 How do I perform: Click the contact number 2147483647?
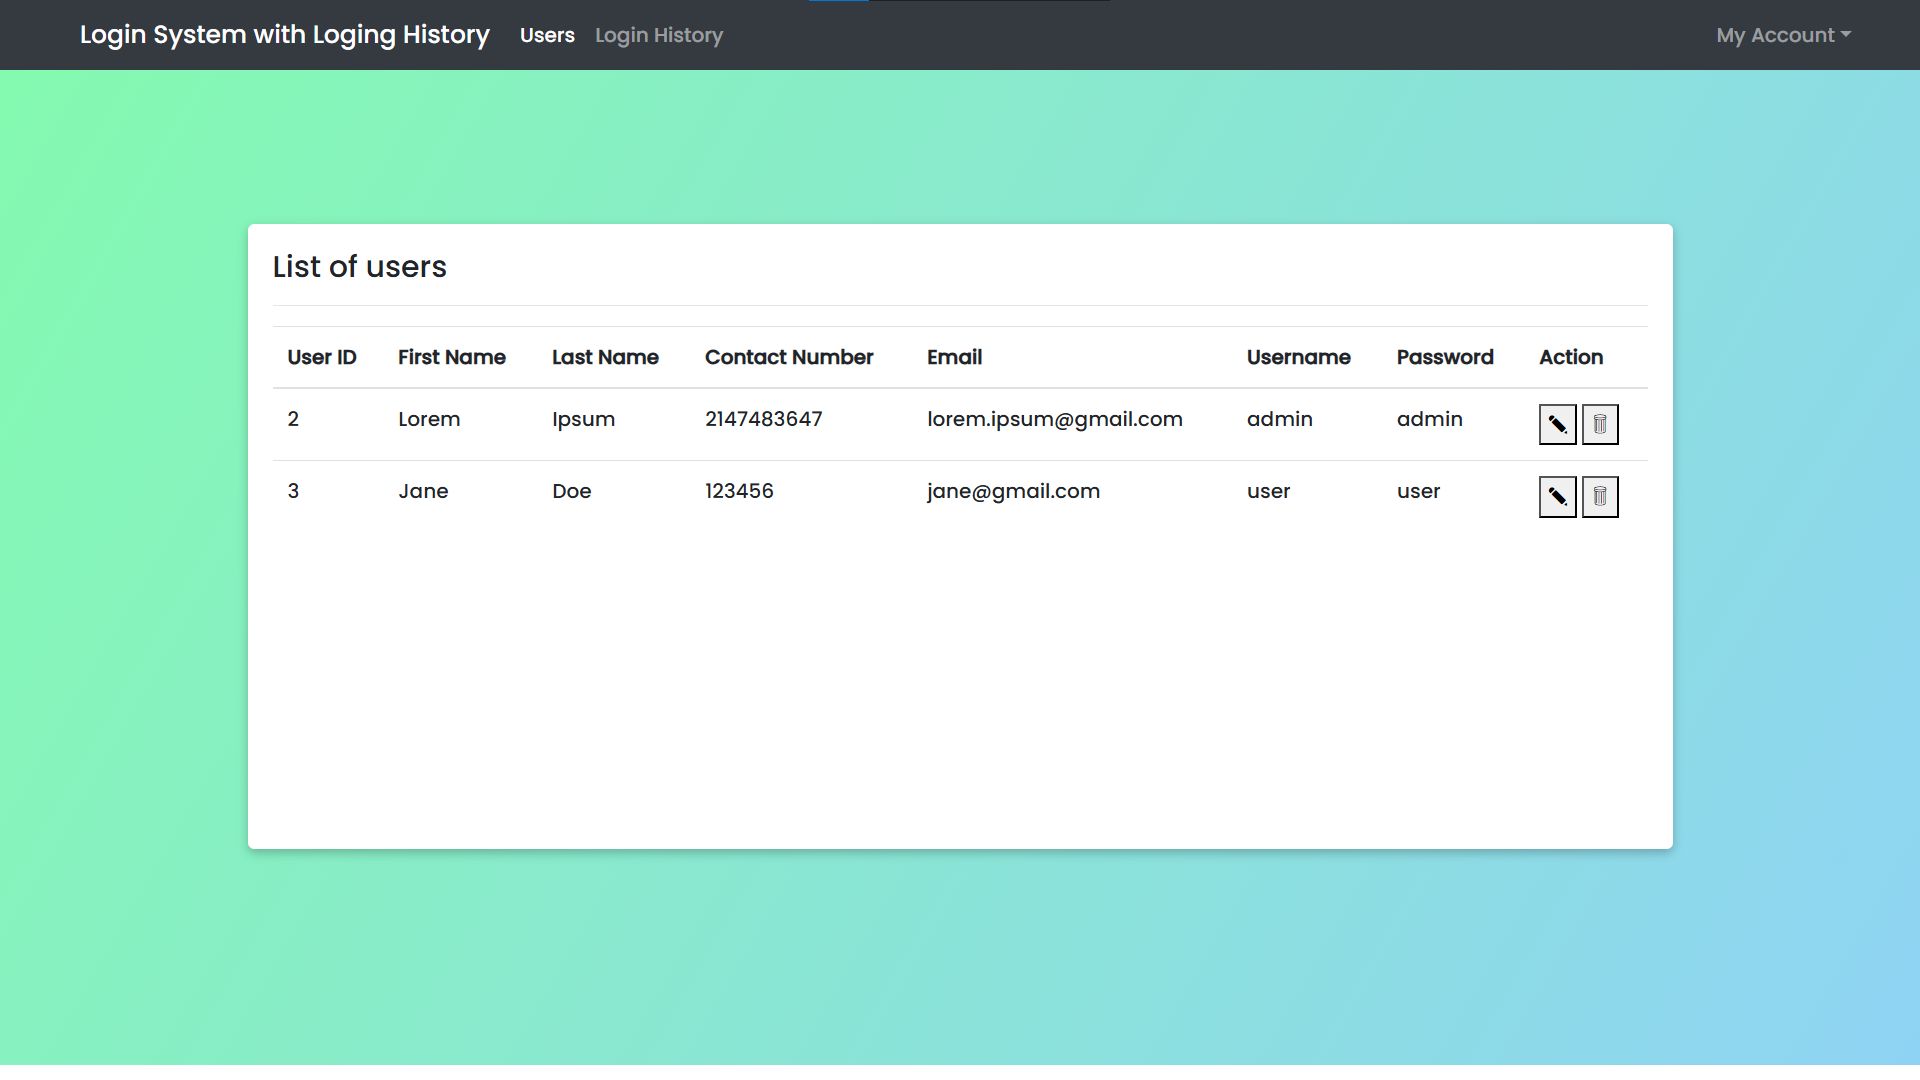tap(763, 419)
